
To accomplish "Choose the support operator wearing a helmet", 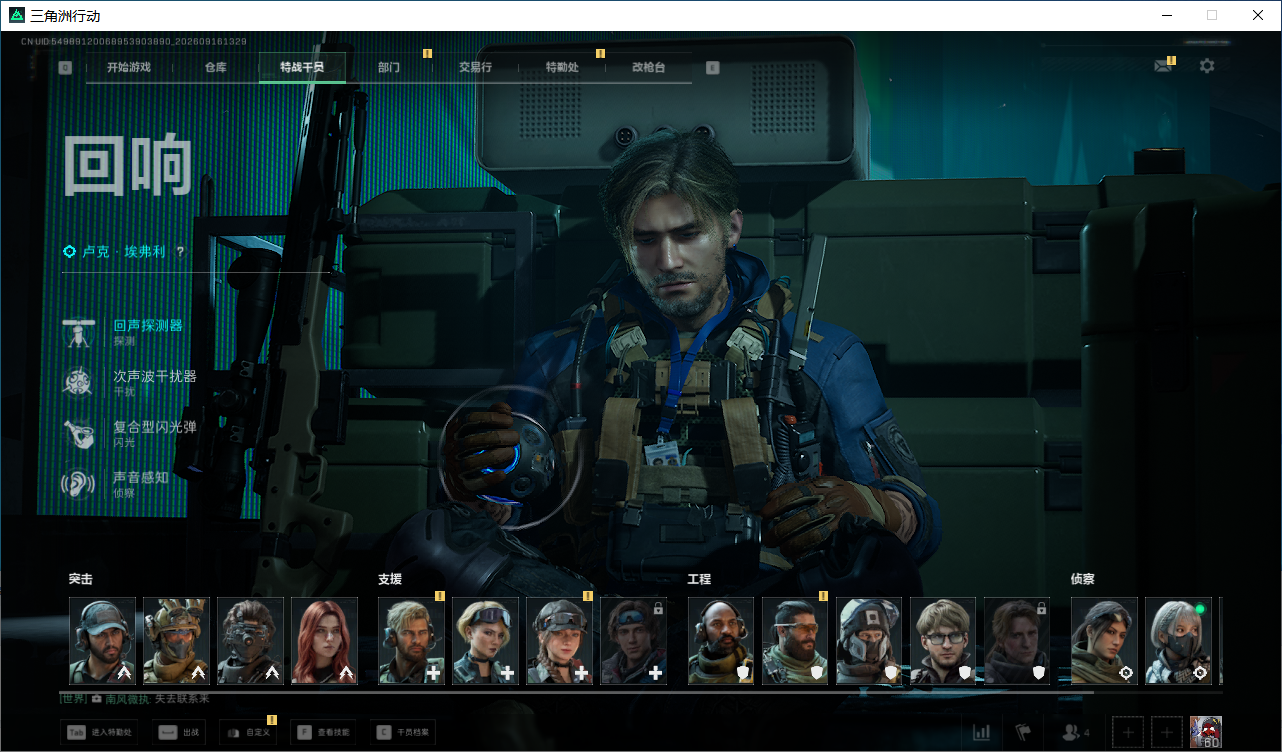I will [560, 641].
